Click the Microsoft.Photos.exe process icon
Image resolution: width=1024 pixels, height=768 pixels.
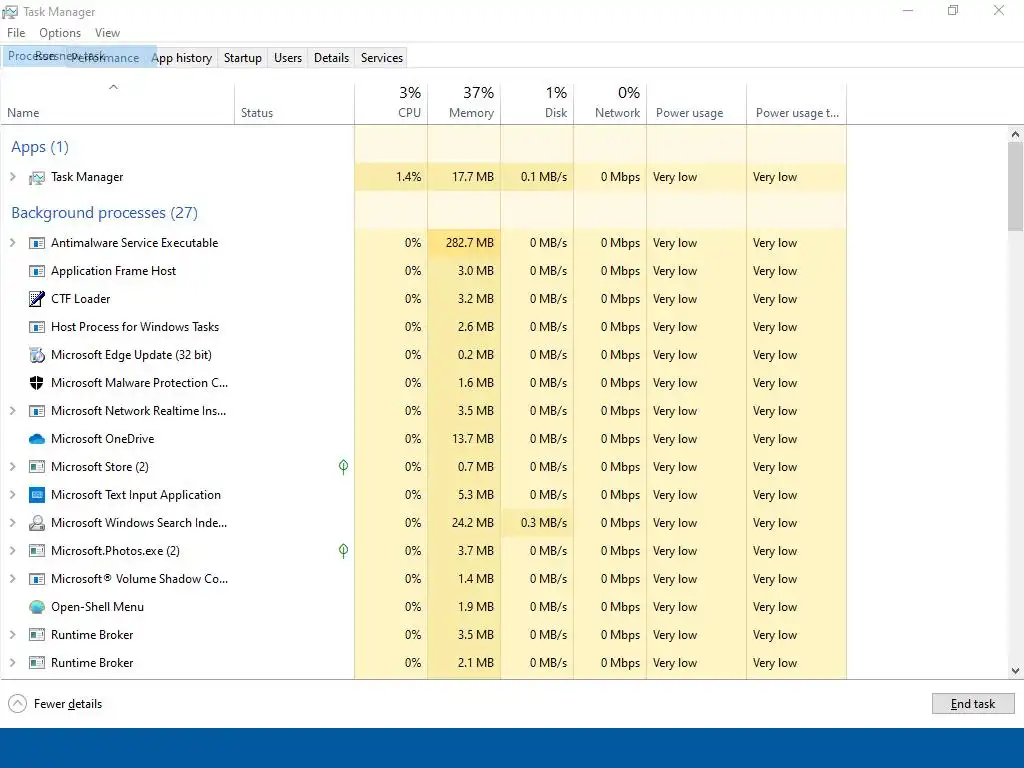coord(37,551)
